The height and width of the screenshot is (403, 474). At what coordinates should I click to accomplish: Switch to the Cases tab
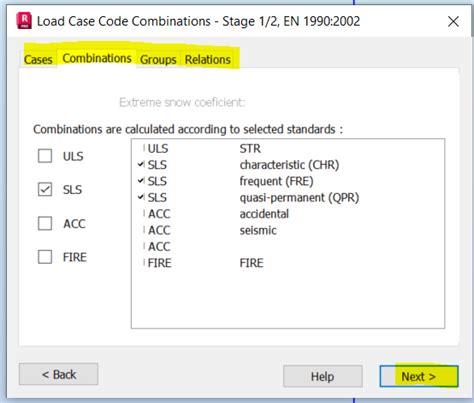click(38, 60)
